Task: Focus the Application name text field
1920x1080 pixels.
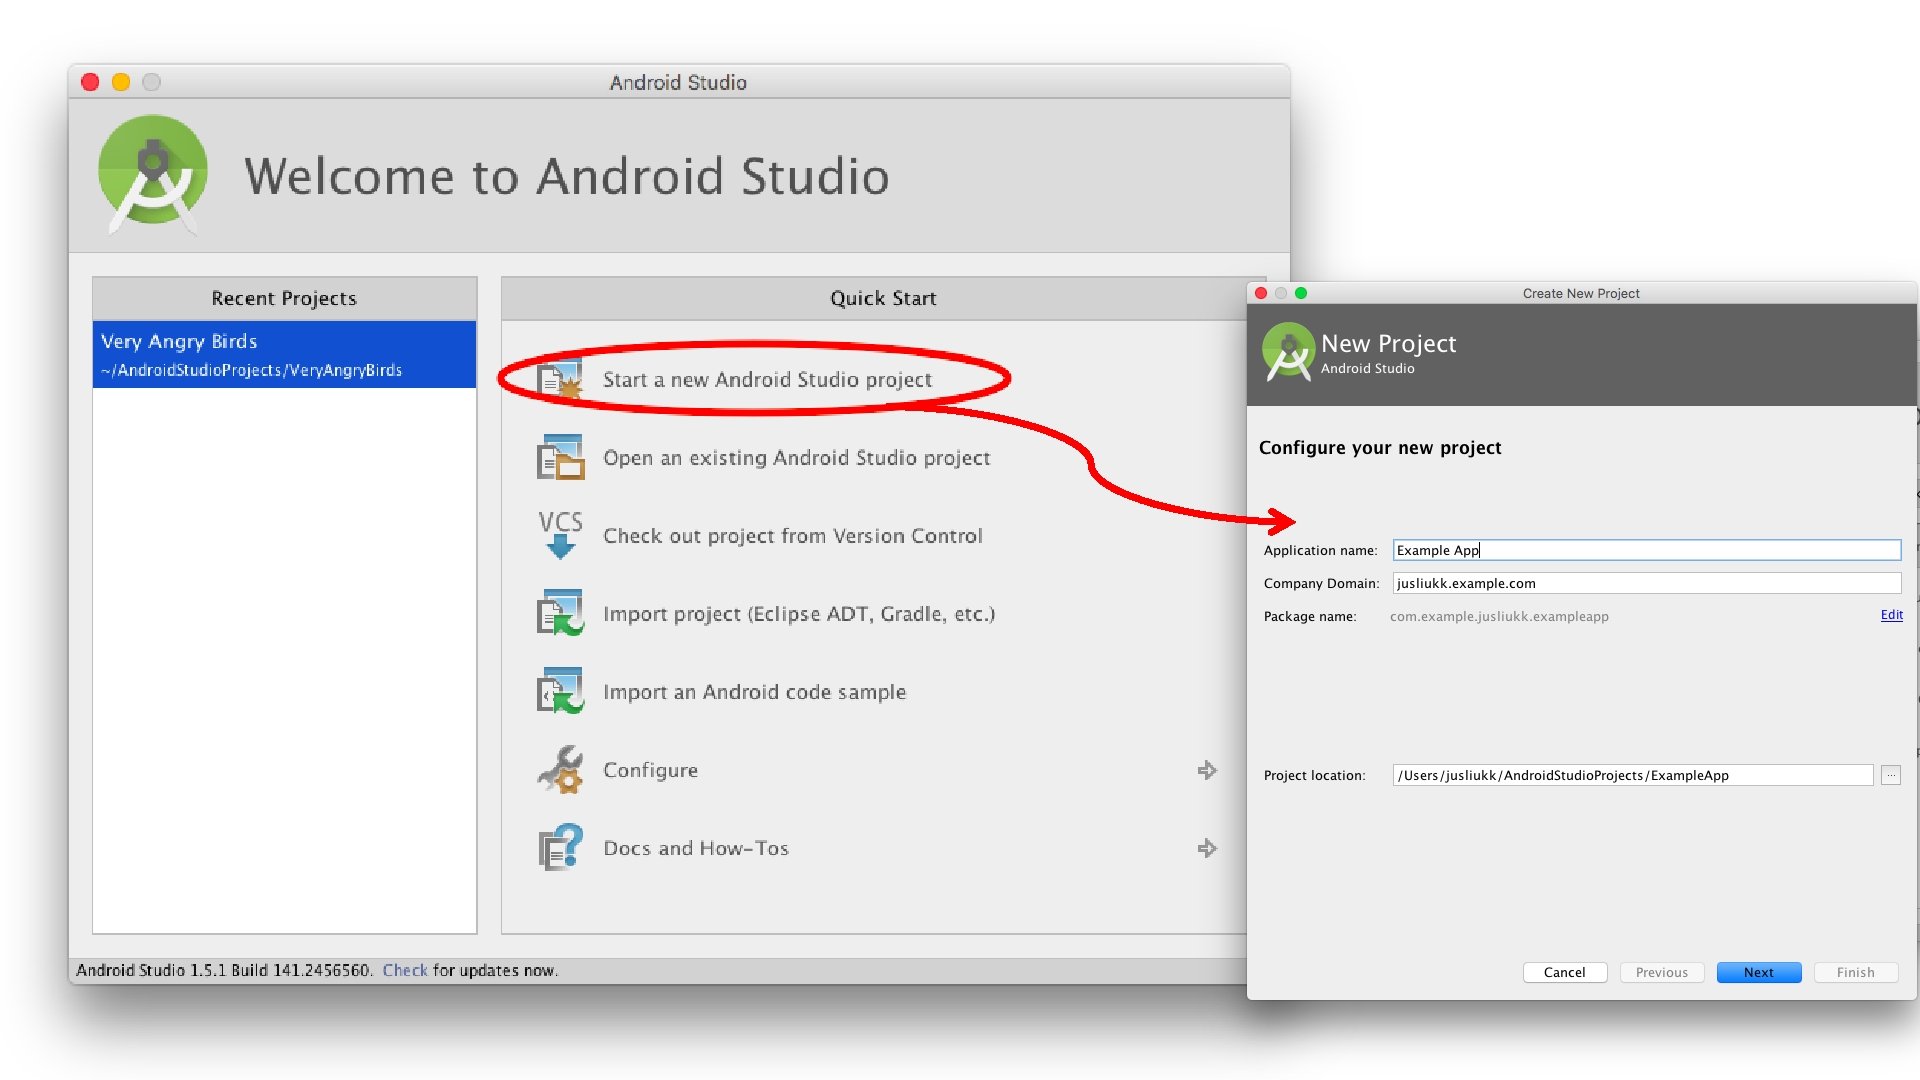Action: (1646, 550)
